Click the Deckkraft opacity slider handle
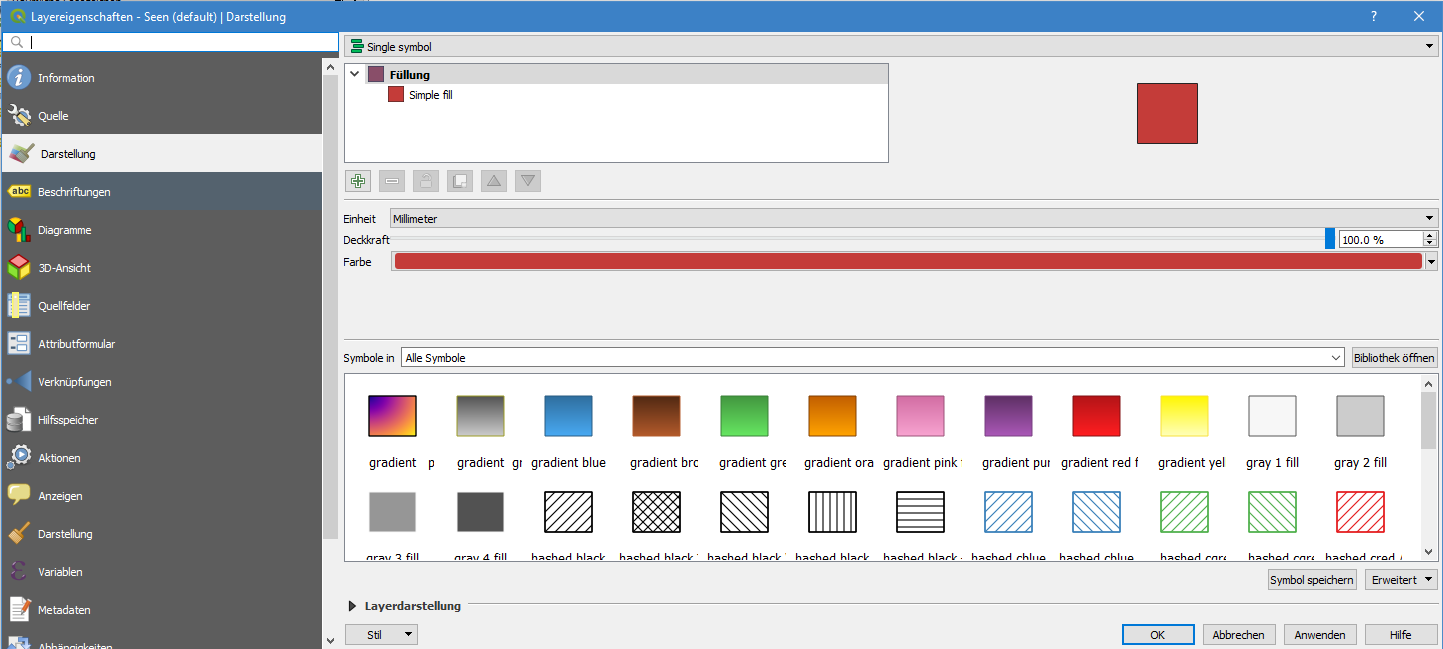 [x=1329, y=239]
